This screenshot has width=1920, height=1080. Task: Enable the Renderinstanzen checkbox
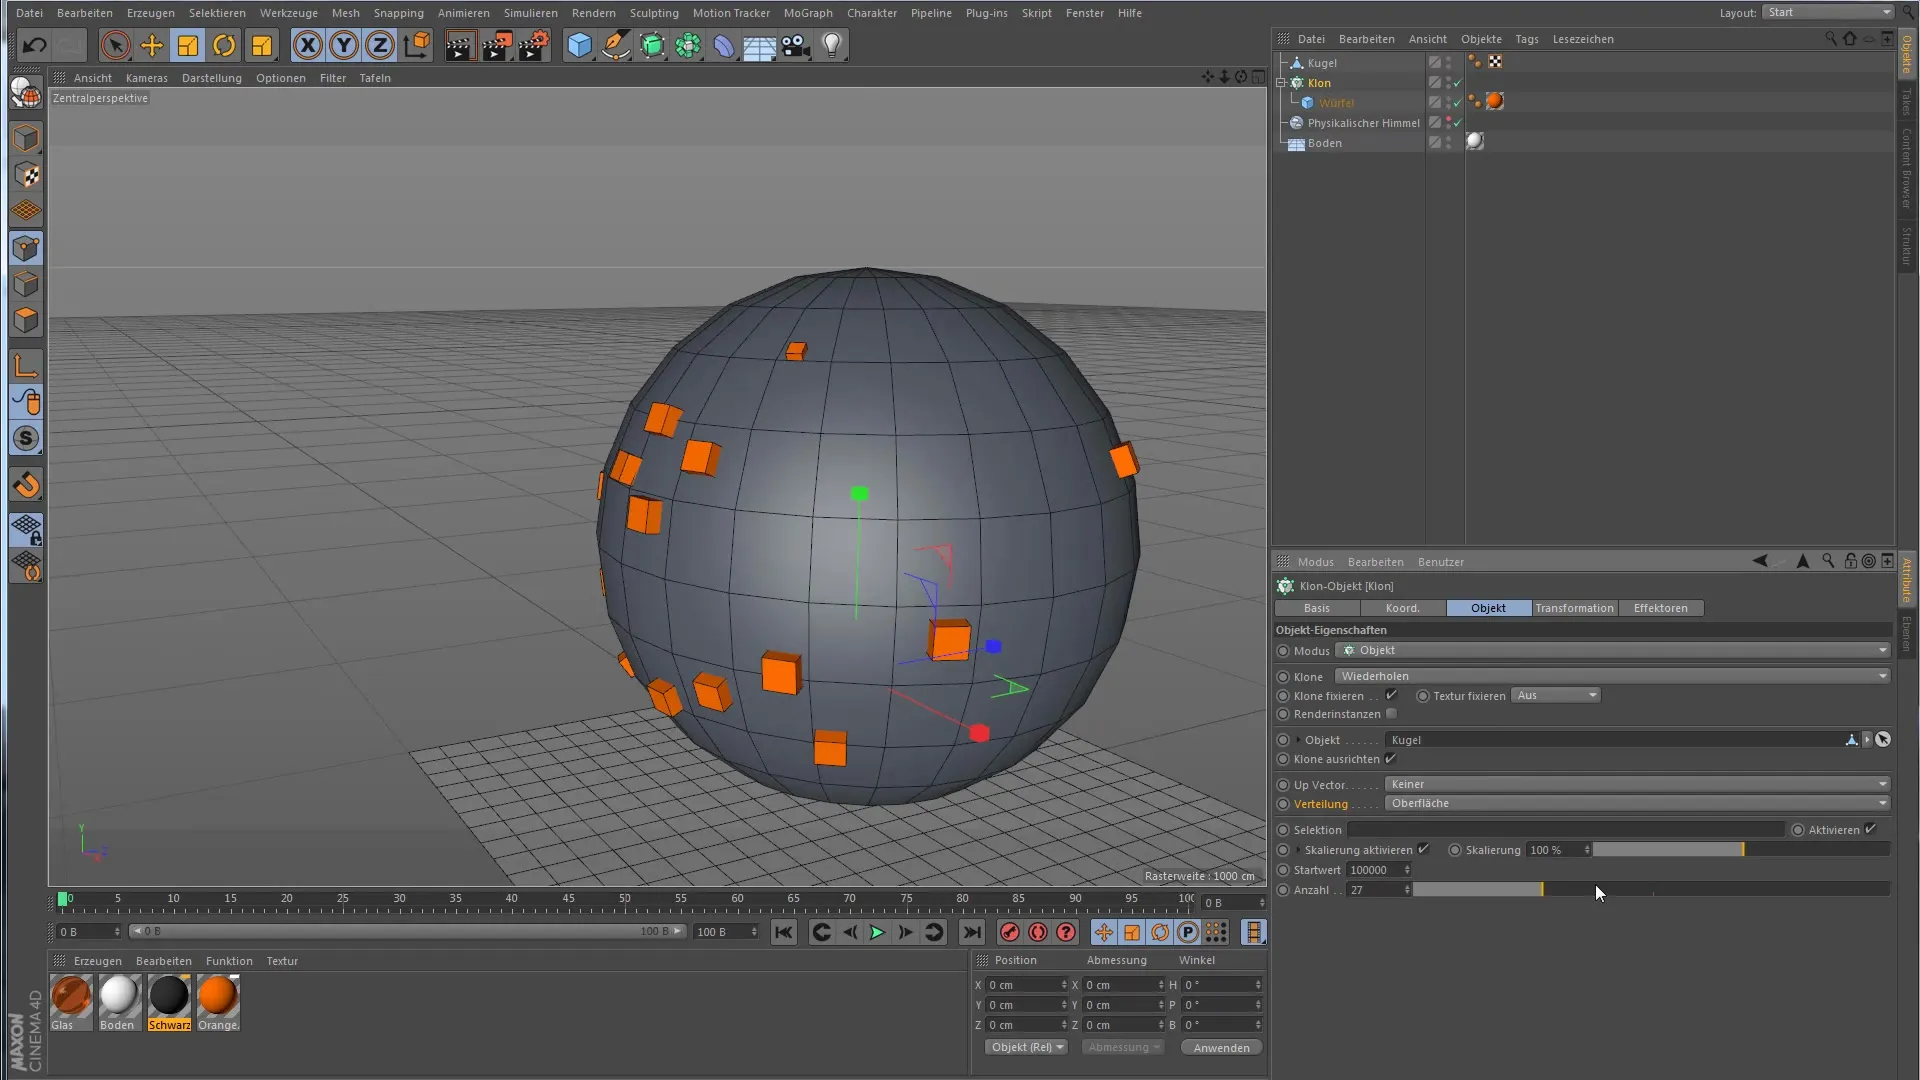tap(1391, 714)
